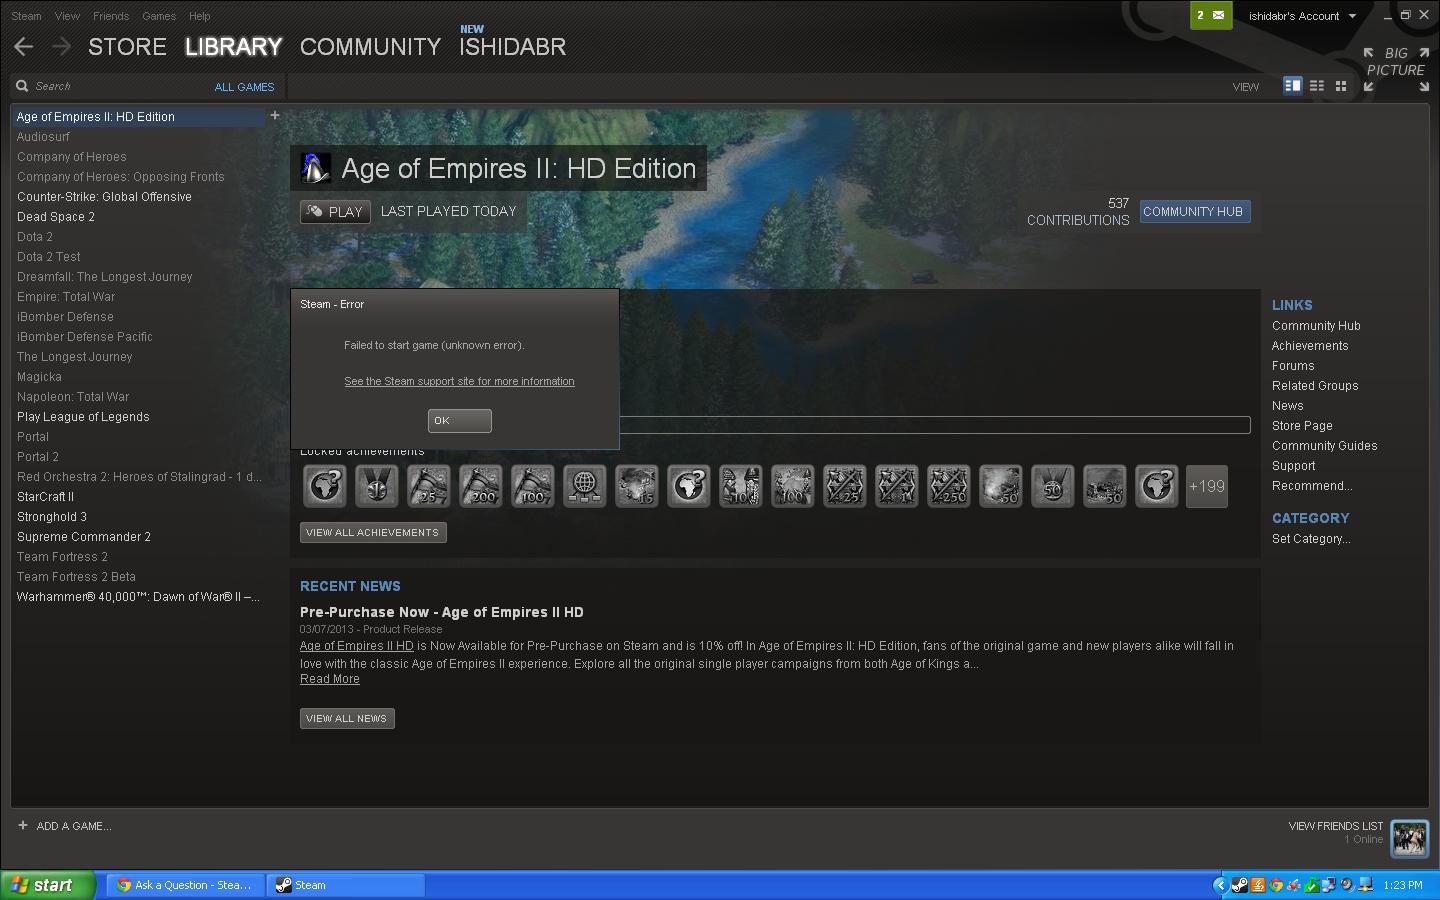Open the Help menu
Image resolution: width=1440 pixels, height=900 pixels.
(200, 16)
